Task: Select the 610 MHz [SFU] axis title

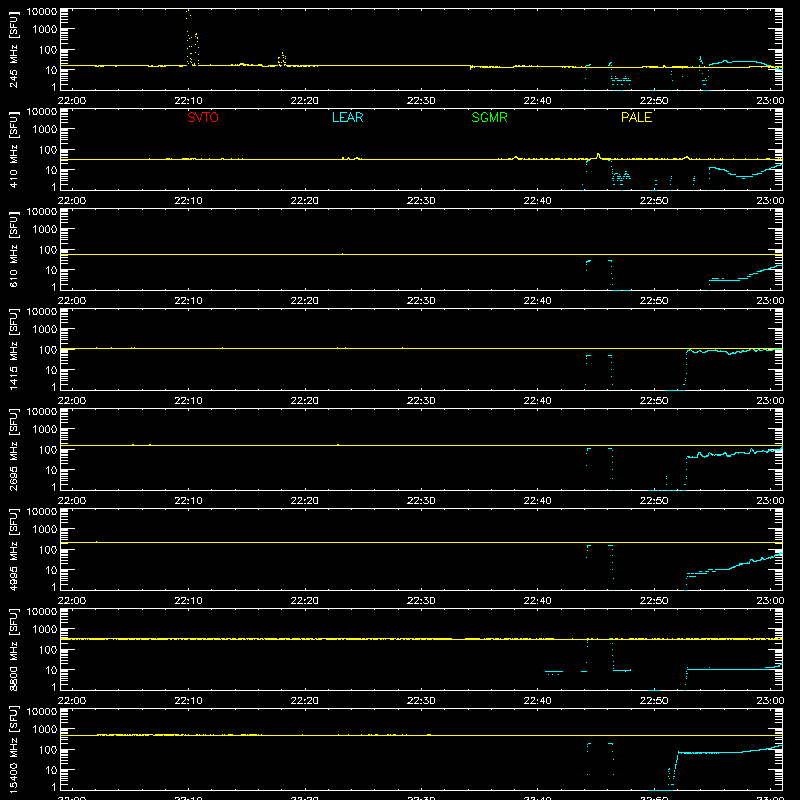Action: (x=13, y=249)
